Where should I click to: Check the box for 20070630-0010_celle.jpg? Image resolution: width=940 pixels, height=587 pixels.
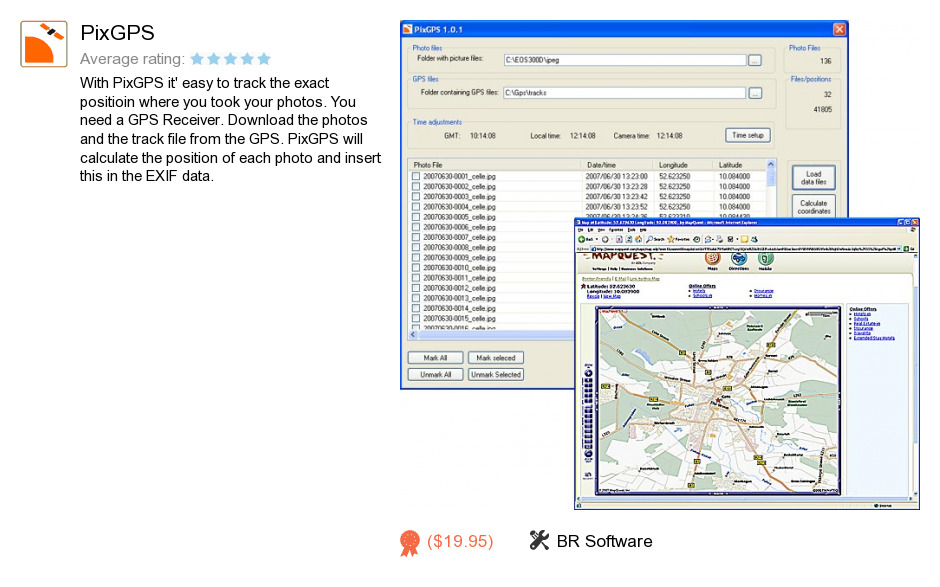tap(416, 268)
